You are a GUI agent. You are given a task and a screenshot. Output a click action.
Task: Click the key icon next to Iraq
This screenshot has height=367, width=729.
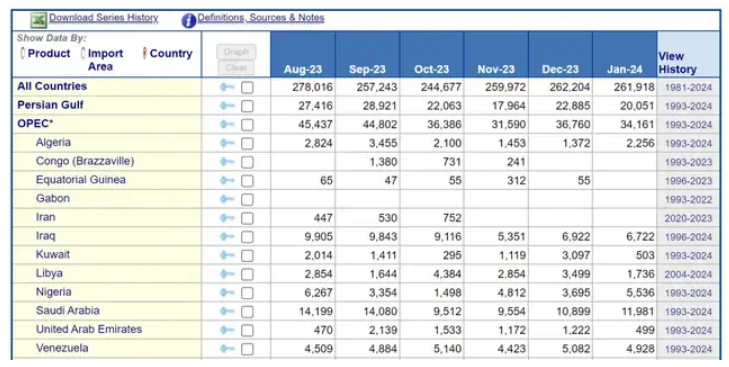[227, 236]
